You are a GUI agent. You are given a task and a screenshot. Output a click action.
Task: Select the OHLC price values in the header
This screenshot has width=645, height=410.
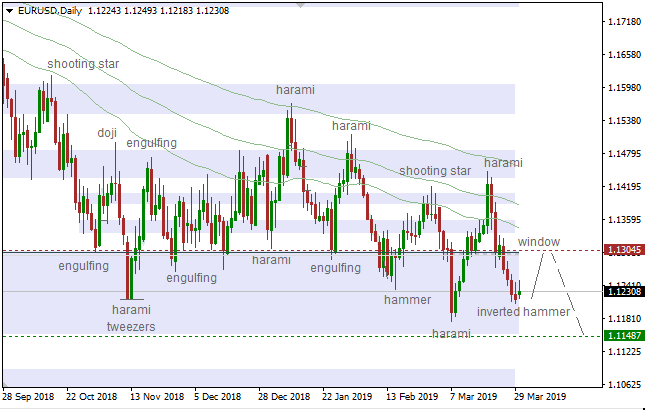172,11
